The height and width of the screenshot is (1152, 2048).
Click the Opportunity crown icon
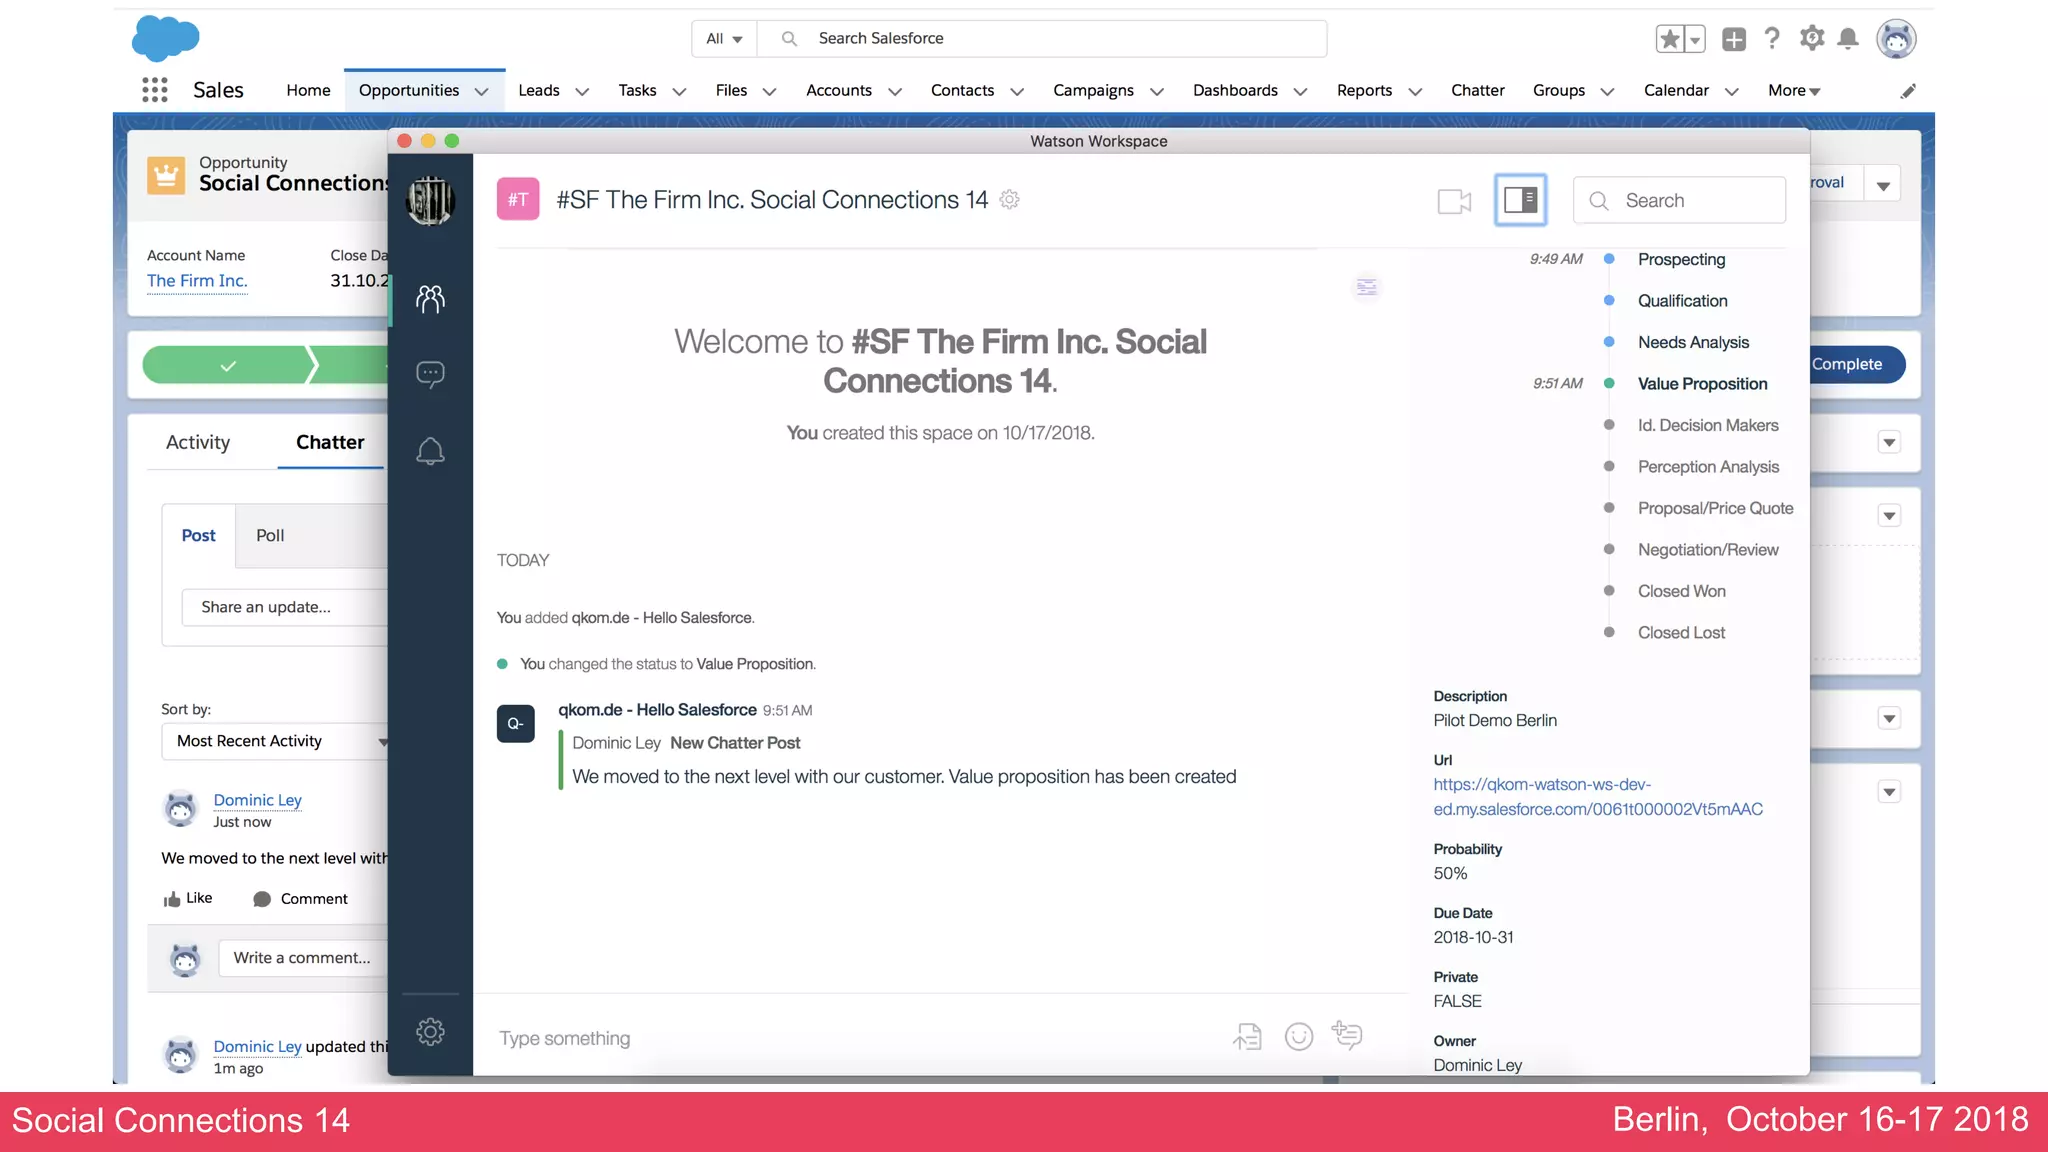[x=166, y=175]
